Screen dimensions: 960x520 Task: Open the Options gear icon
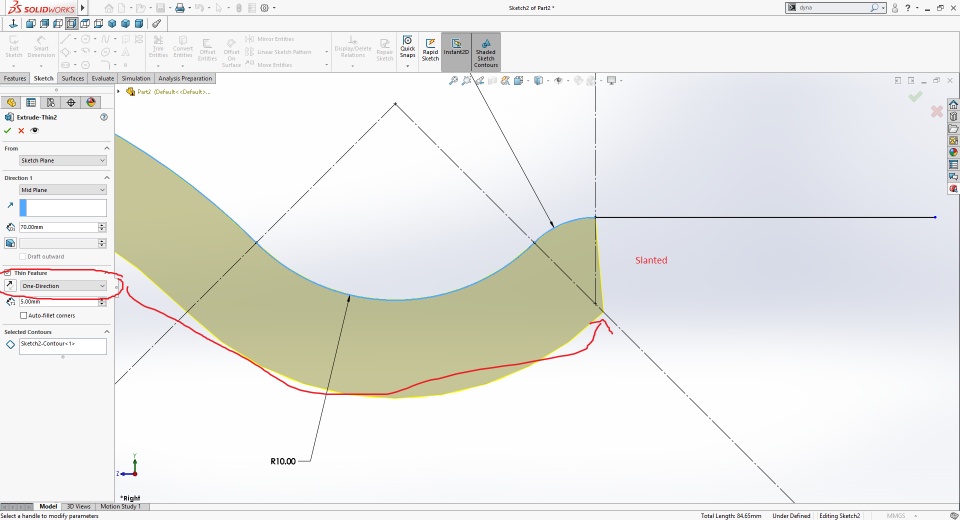click(264, 8)
